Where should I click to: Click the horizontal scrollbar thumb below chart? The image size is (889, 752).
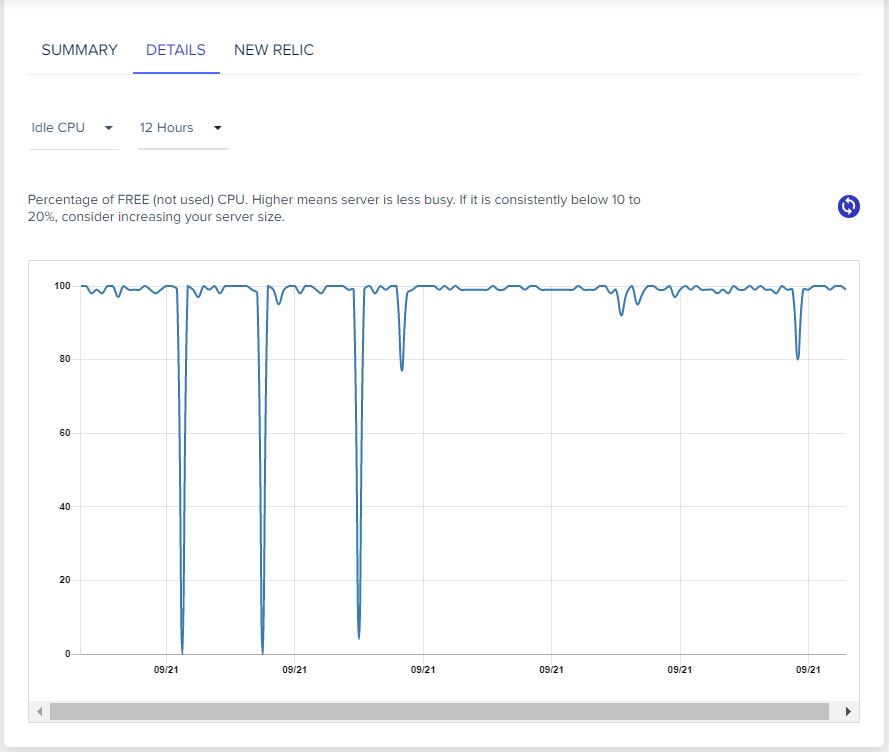[x=439, y=711]
